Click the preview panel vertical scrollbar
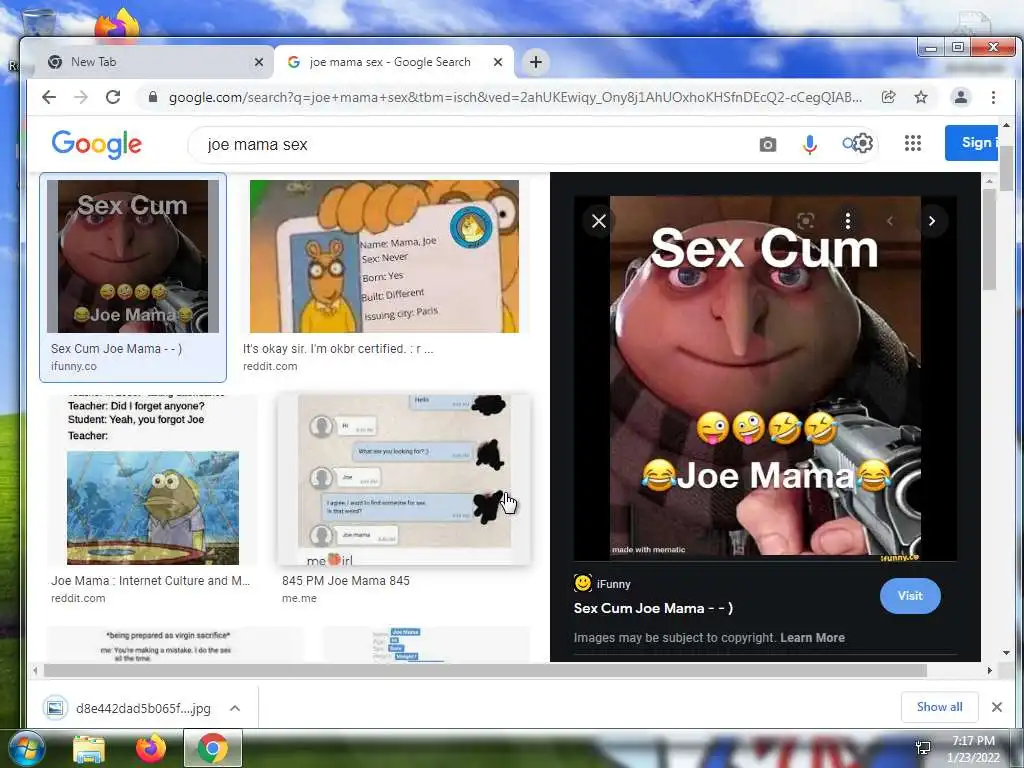 pyautogui.click(x=989, y=240)
